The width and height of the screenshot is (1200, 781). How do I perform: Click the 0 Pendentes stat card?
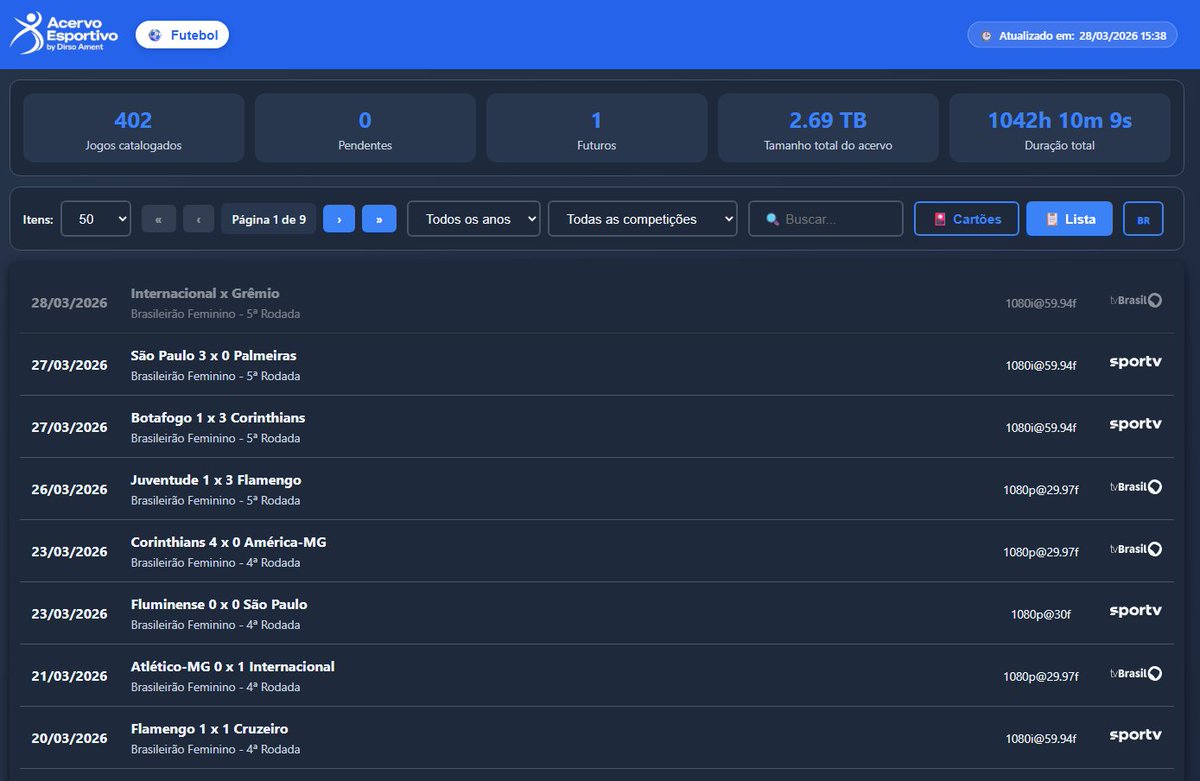click(365, 128)
